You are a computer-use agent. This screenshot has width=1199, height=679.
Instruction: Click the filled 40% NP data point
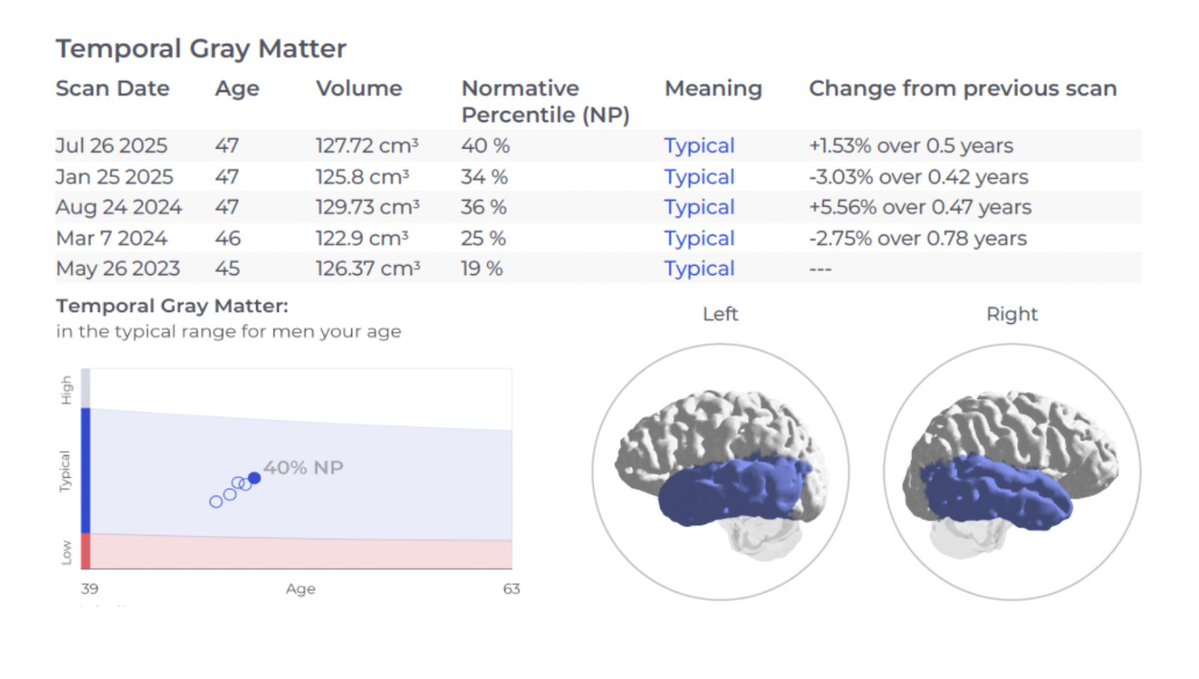tap(254, 478)
